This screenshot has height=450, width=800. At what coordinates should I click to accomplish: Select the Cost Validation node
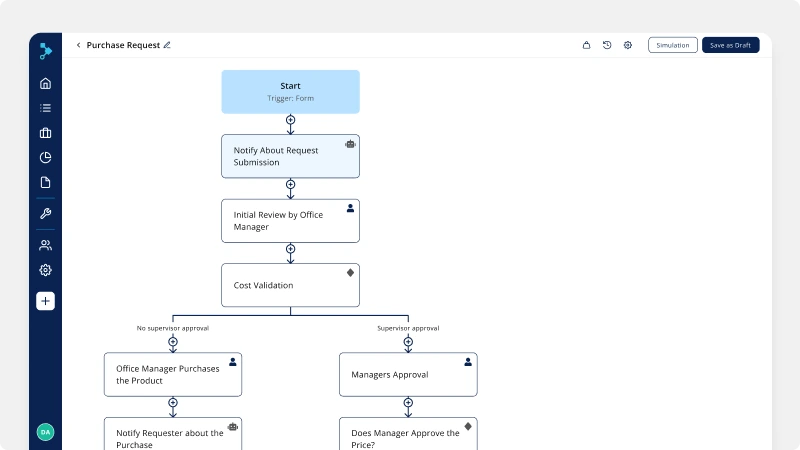click(290, 285)
